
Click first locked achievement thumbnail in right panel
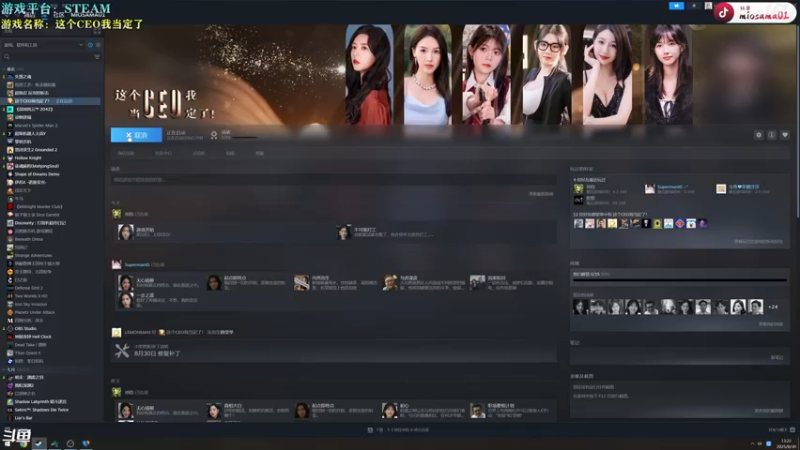[x=581, y=307]
